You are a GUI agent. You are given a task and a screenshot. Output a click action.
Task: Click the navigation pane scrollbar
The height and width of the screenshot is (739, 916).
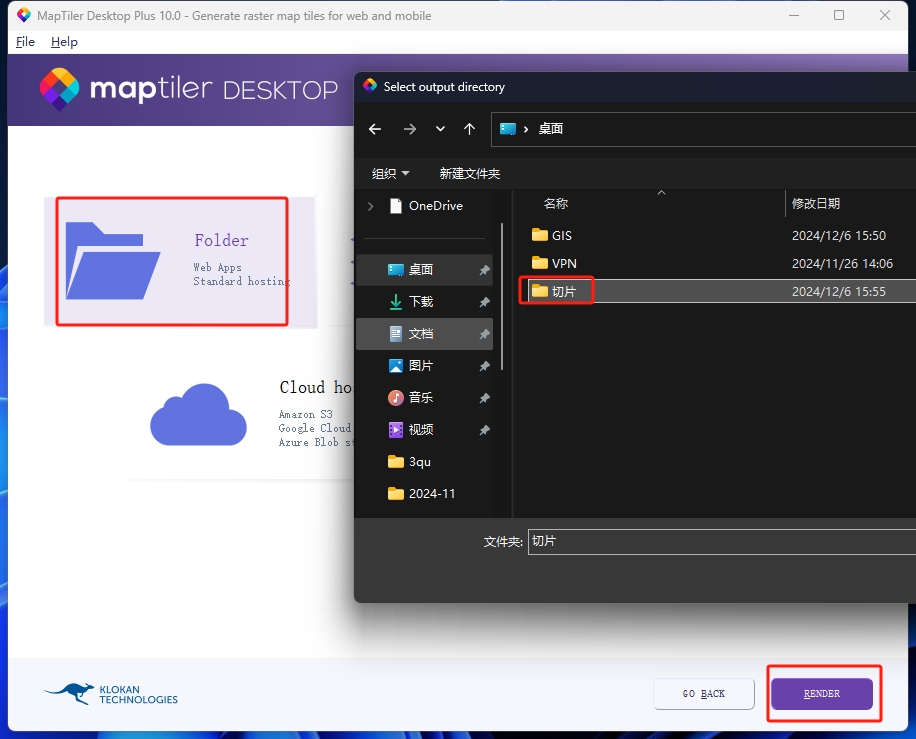click(502, 297)
